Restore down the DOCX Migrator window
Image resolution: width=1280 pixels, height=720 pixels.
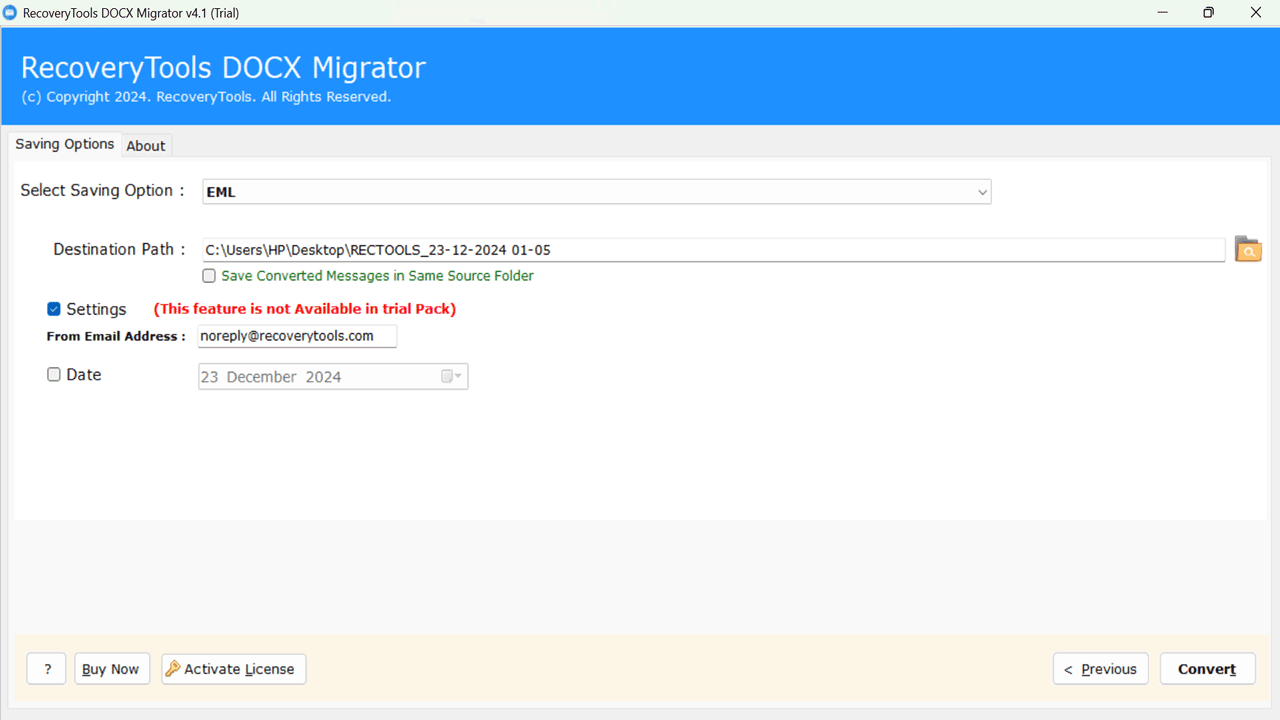click(x=1209, y=13)
